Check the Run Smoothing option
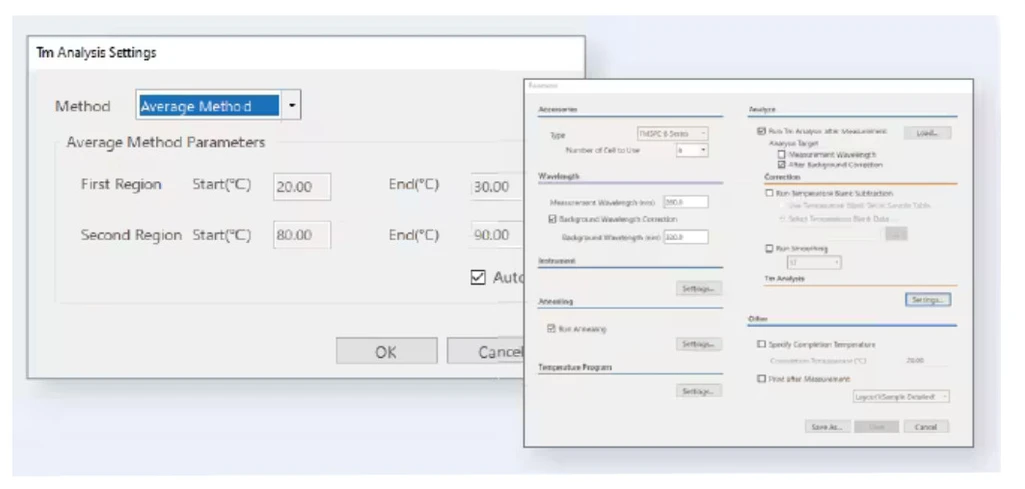The image size is (1025, 489). point(768,248)
